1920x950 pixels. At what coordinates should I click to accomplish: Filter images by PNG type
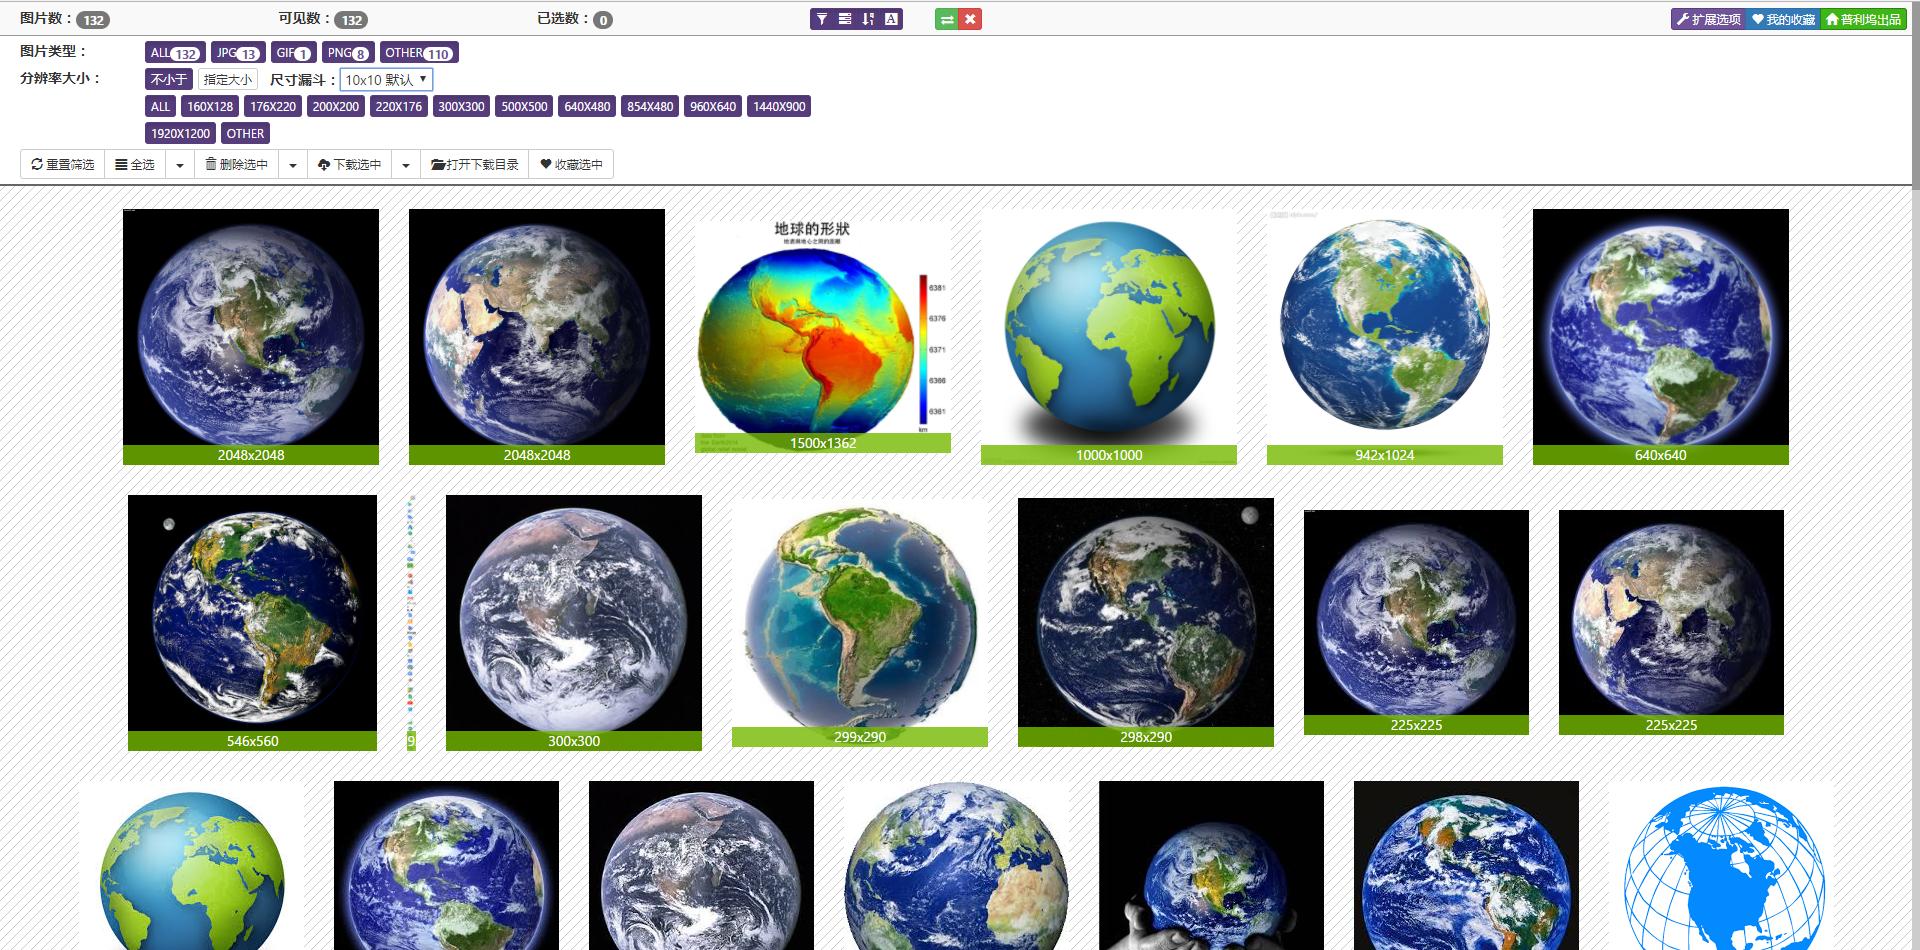tap(348, 53)
